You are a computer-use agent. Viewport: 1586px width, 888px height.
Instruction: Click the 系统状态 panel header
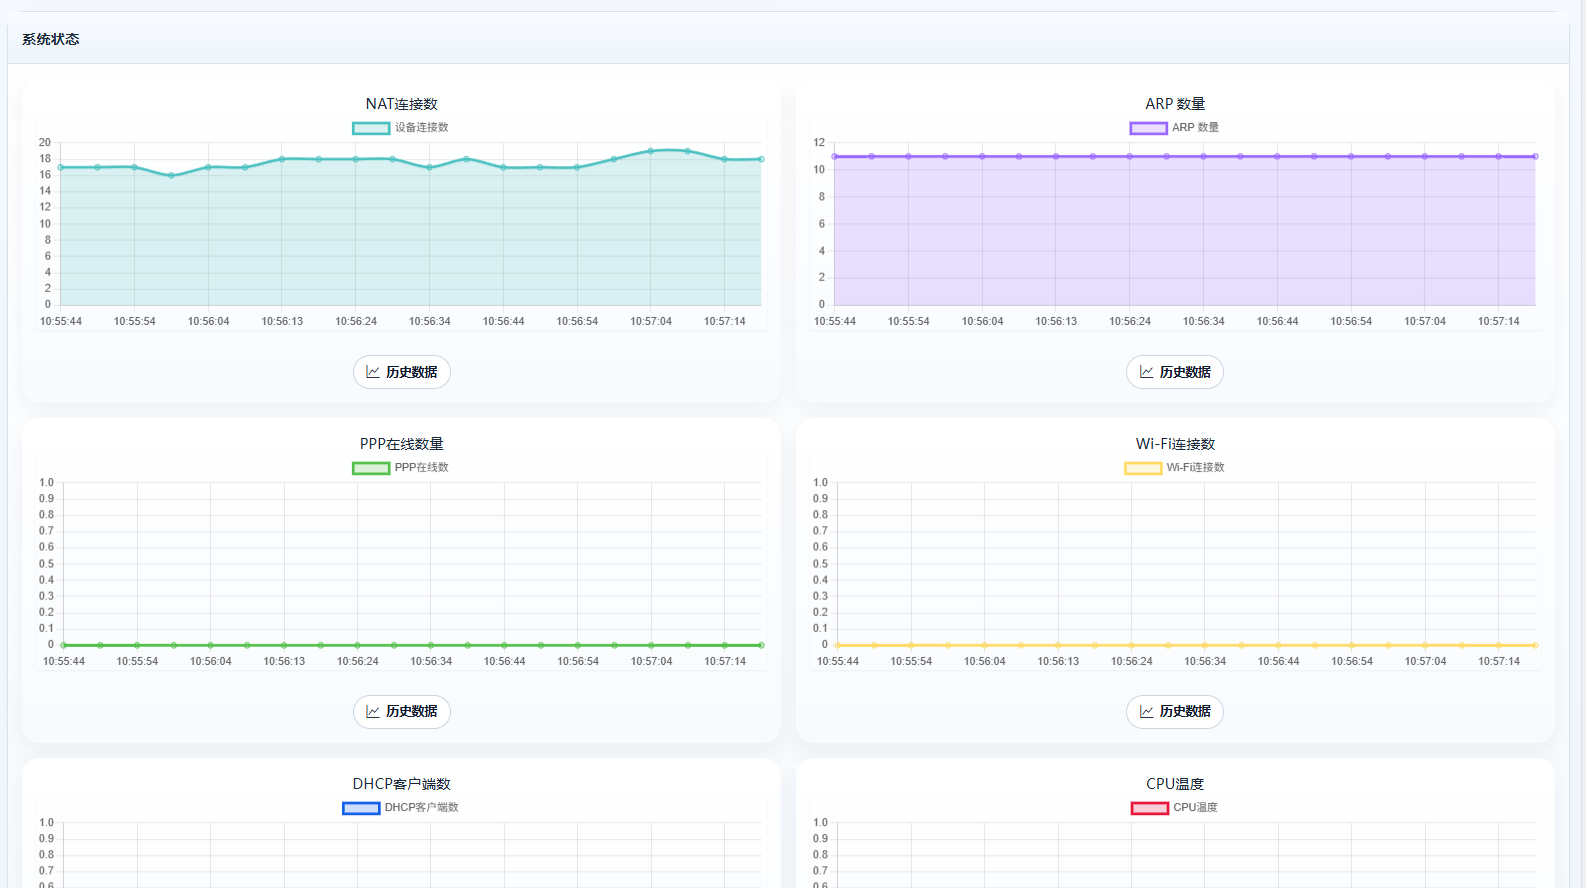[51, 39]
